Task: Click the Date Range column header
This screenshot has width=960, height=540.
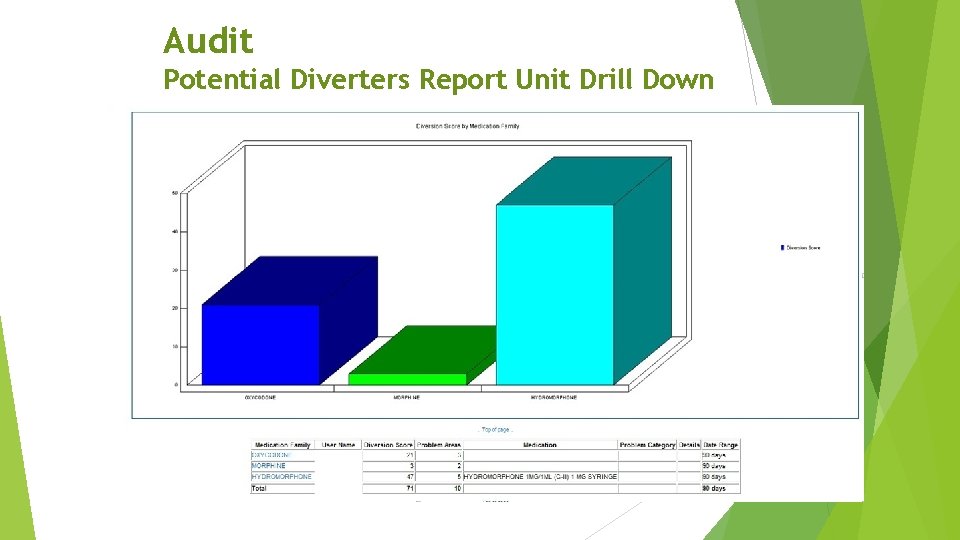Action: (721, 445)
